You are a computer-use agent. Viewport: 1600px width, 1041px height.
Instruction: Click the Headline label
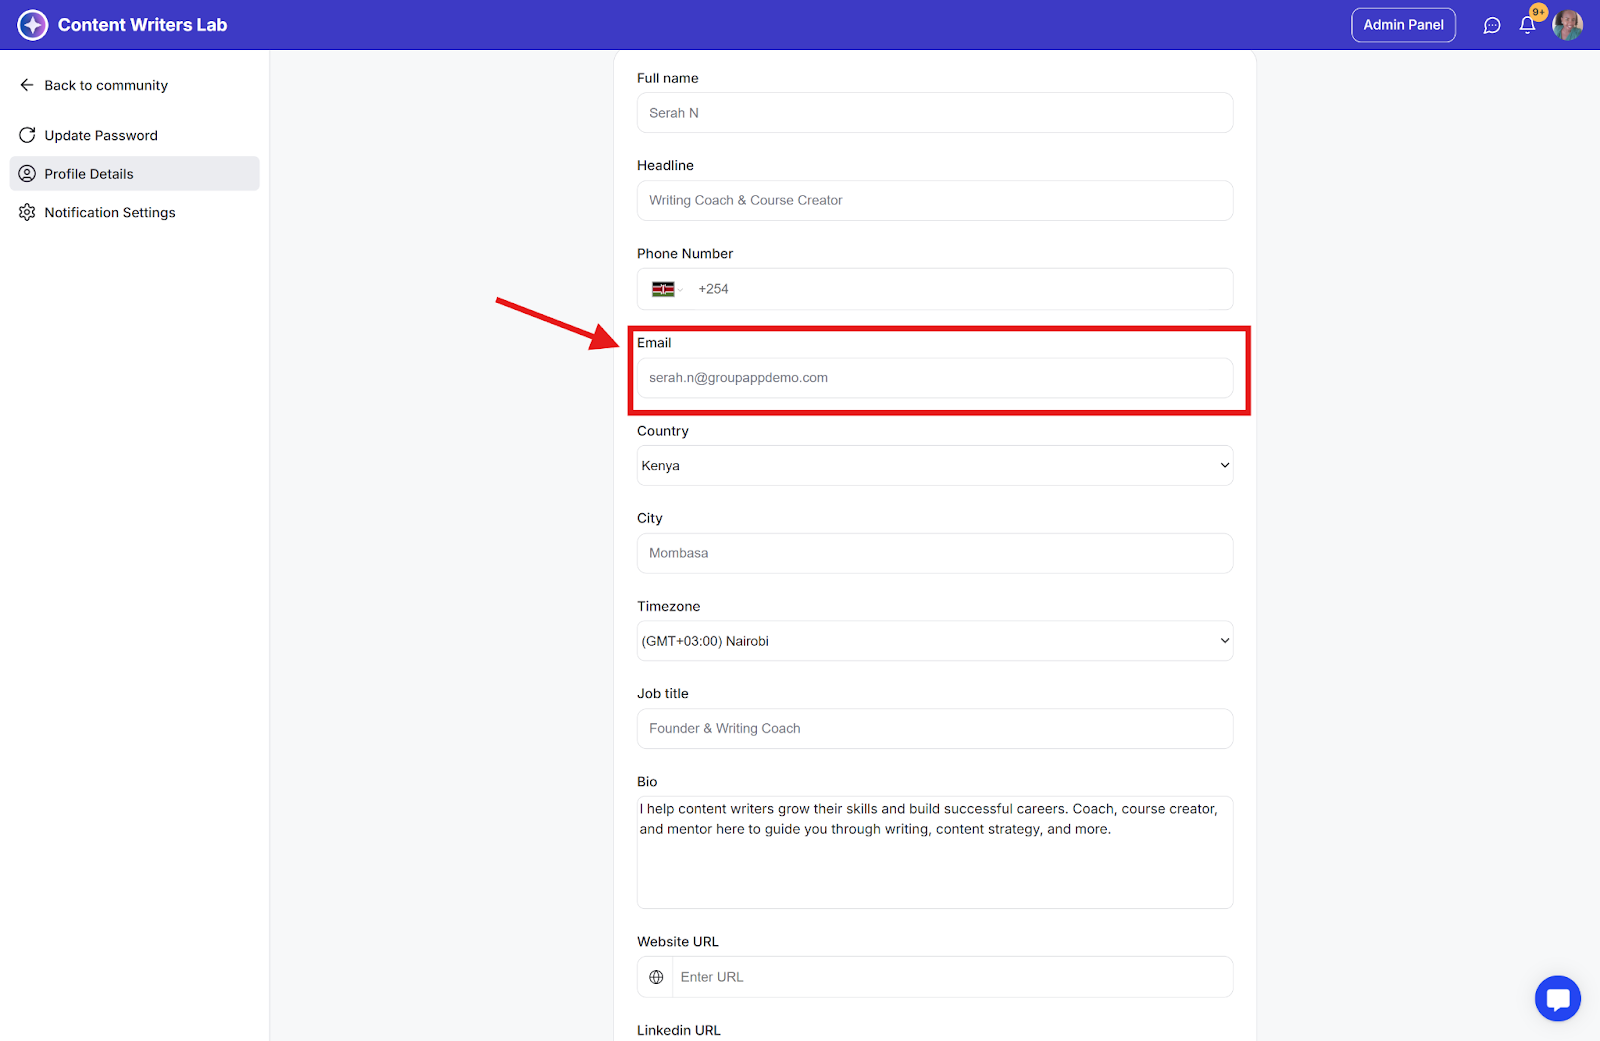tap(665, 166)
